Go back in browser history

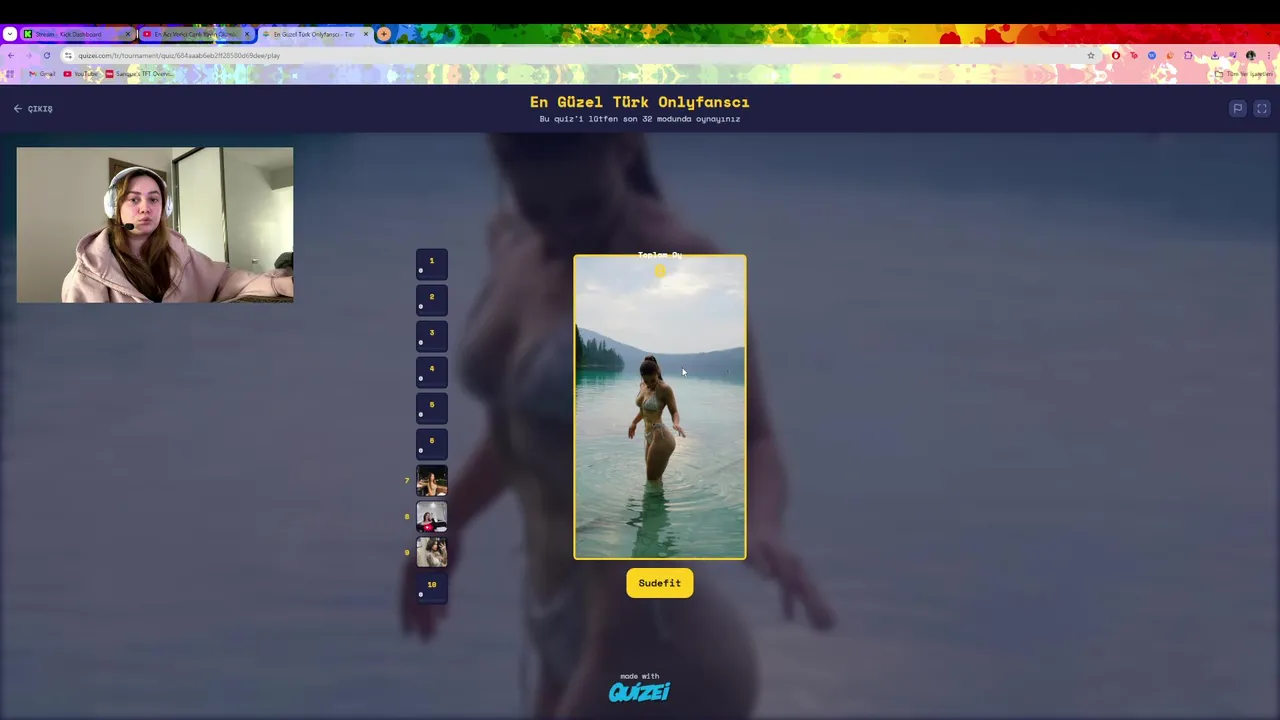(10, 55)
